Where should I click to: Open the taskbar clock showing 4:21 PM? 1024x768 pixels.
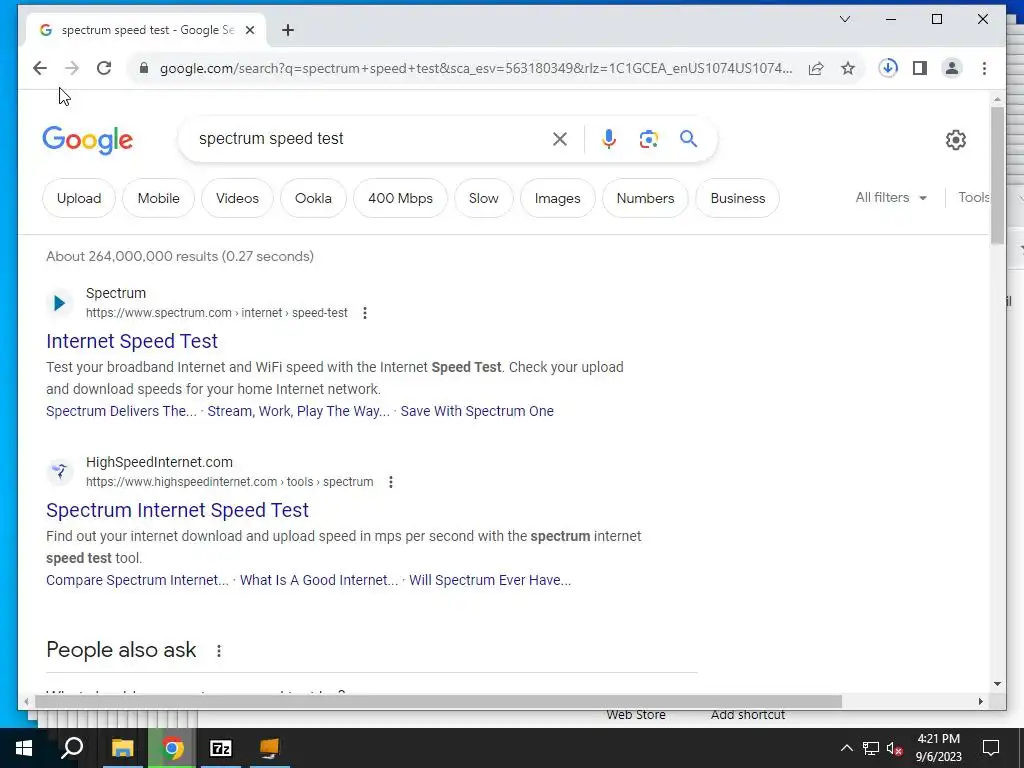(938, 748)
